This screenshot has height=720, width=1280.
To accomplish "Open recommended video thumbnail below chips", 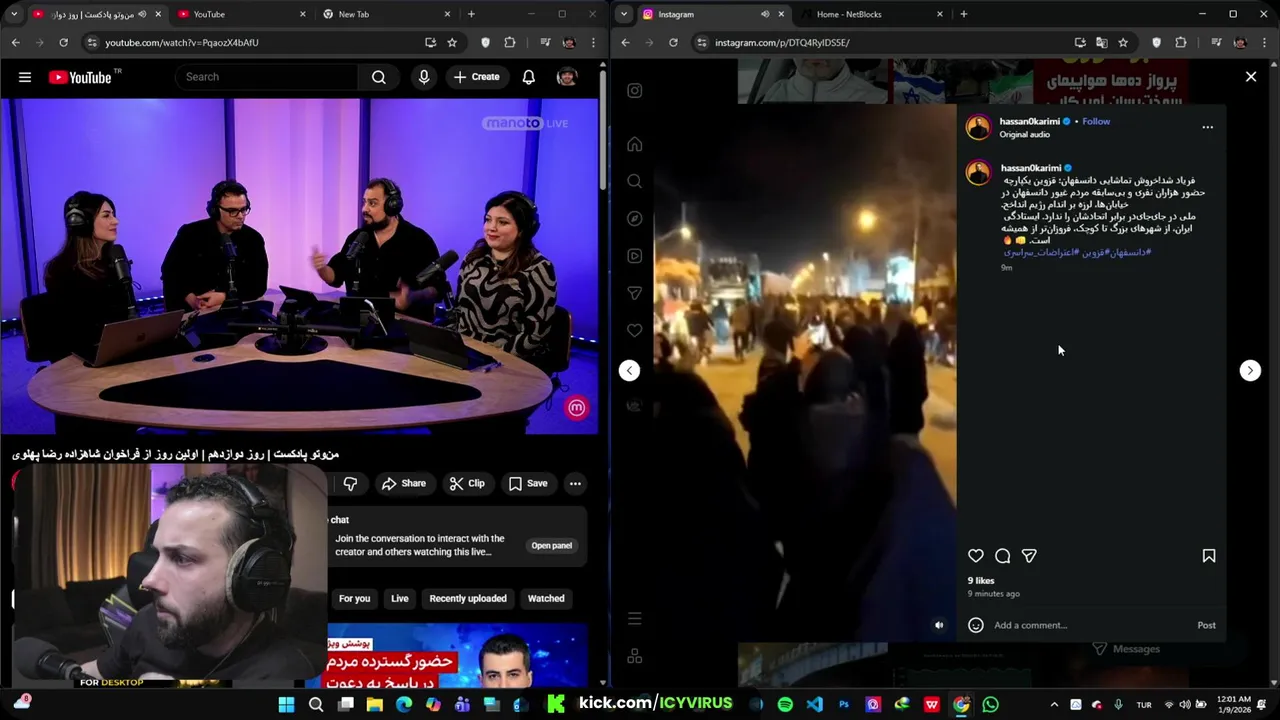I will point(458,655).
